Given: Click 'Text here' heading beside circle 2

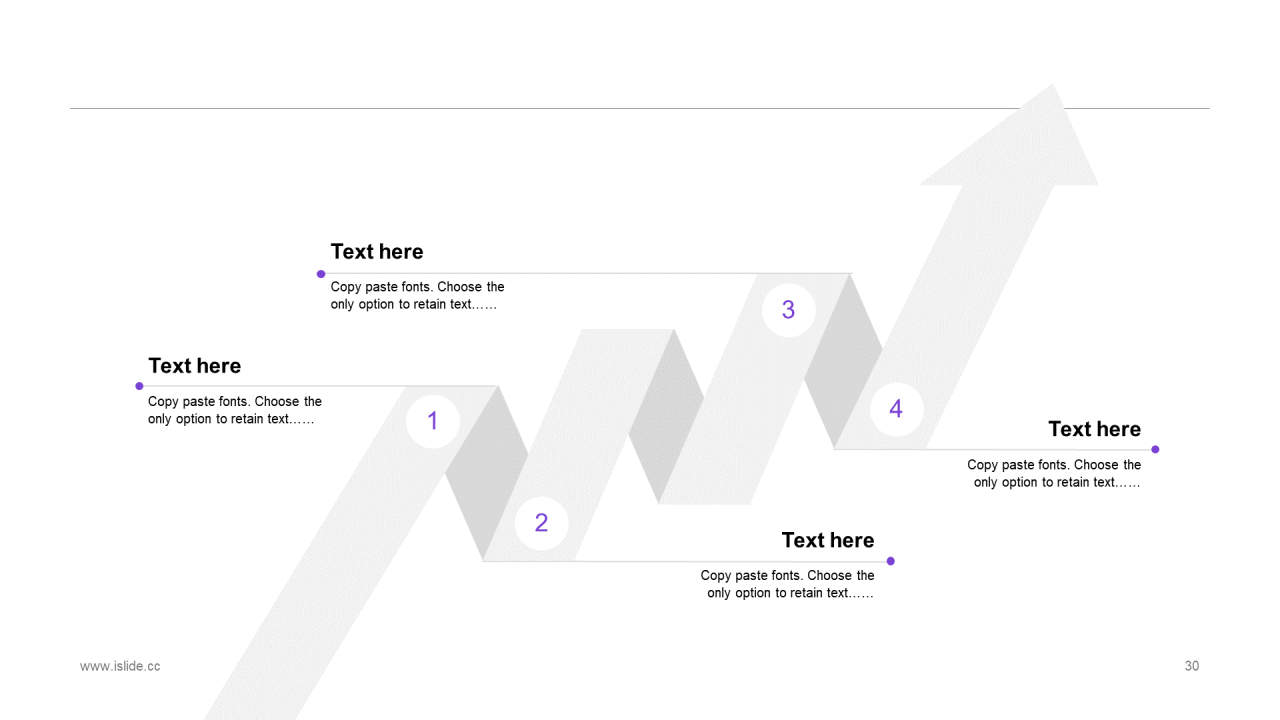Looking at the screenshot, I should pyautogui.click(x=828, y=541).
